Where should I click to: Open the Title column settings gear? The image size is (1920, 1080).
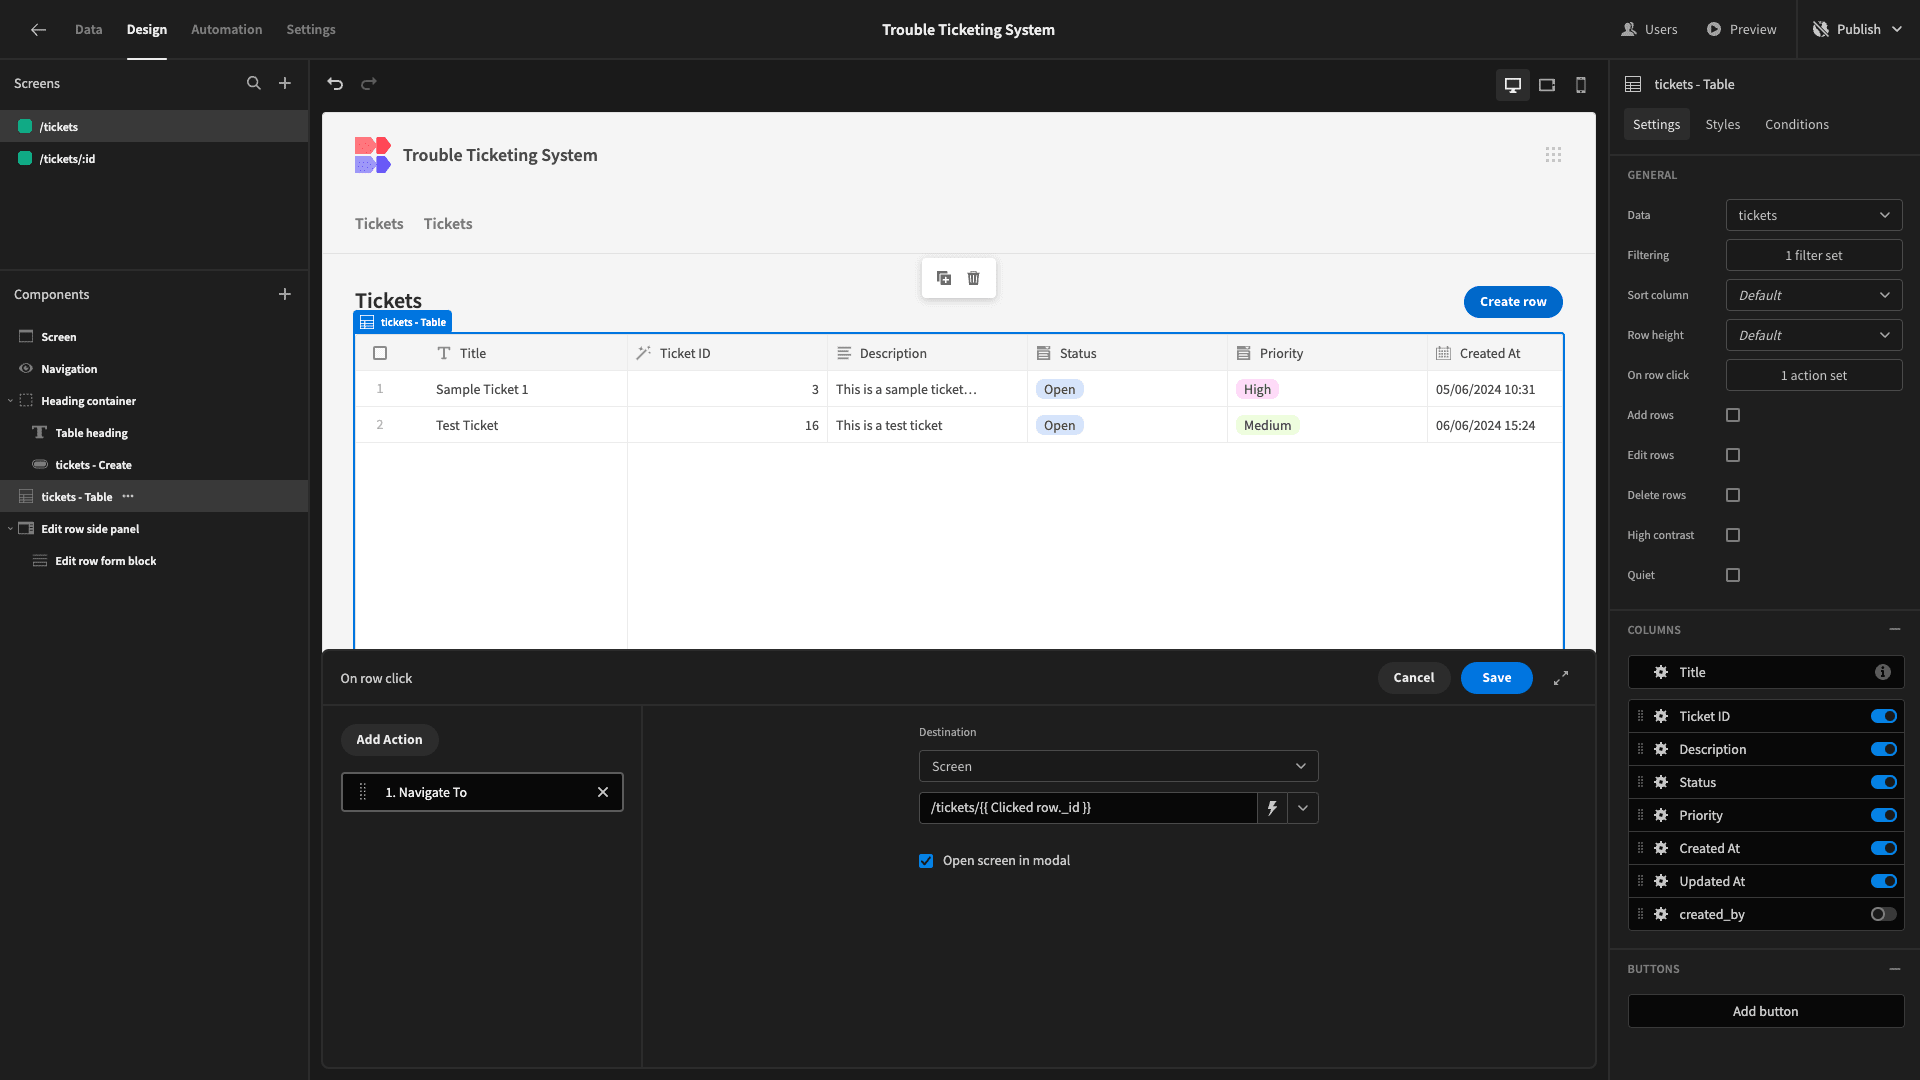[x=1661, y=672]
